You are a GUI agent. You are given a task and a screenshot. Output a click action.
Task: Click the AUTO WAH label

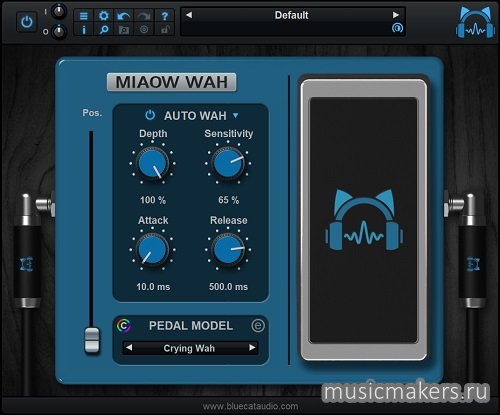pyautogui.click(x=195, y=116)
